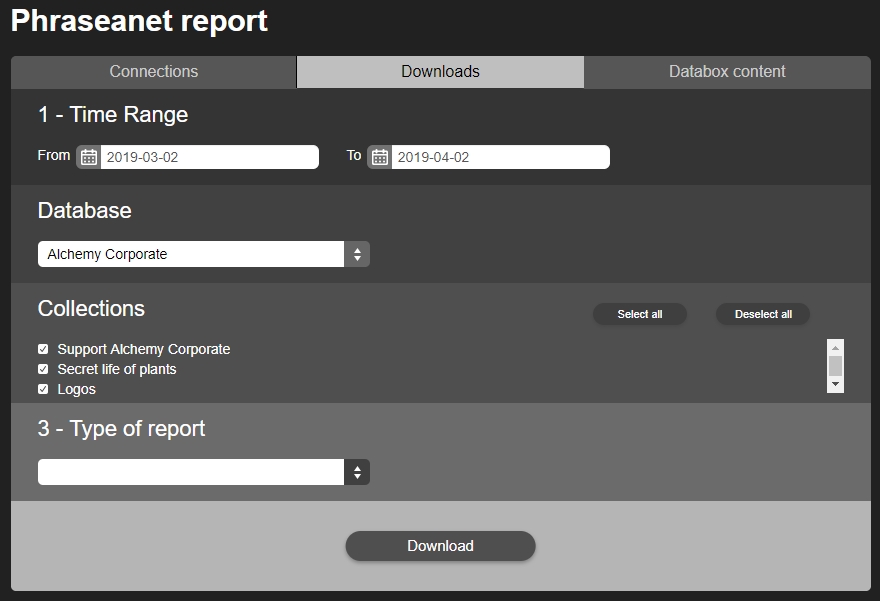Image resolution: width=880 pixels, height=601 pixels.
Task: Click the collections list scroll up arrow
Action: [835, 347]
